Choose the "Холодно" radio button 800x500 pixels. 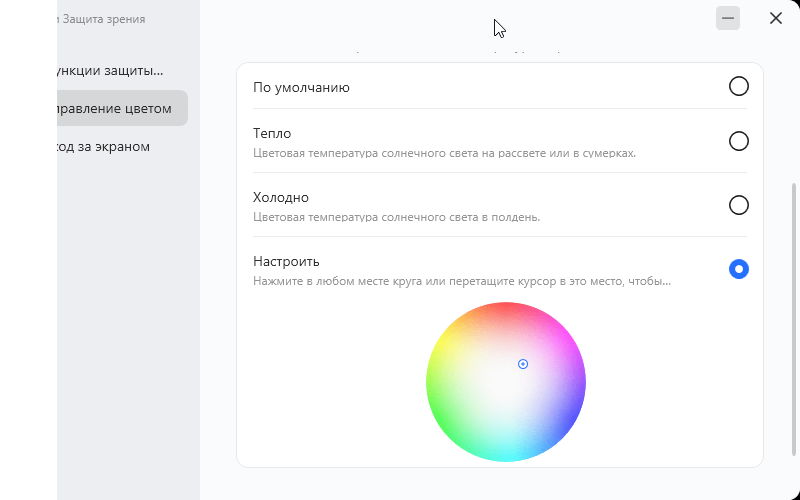click(739, 205)
